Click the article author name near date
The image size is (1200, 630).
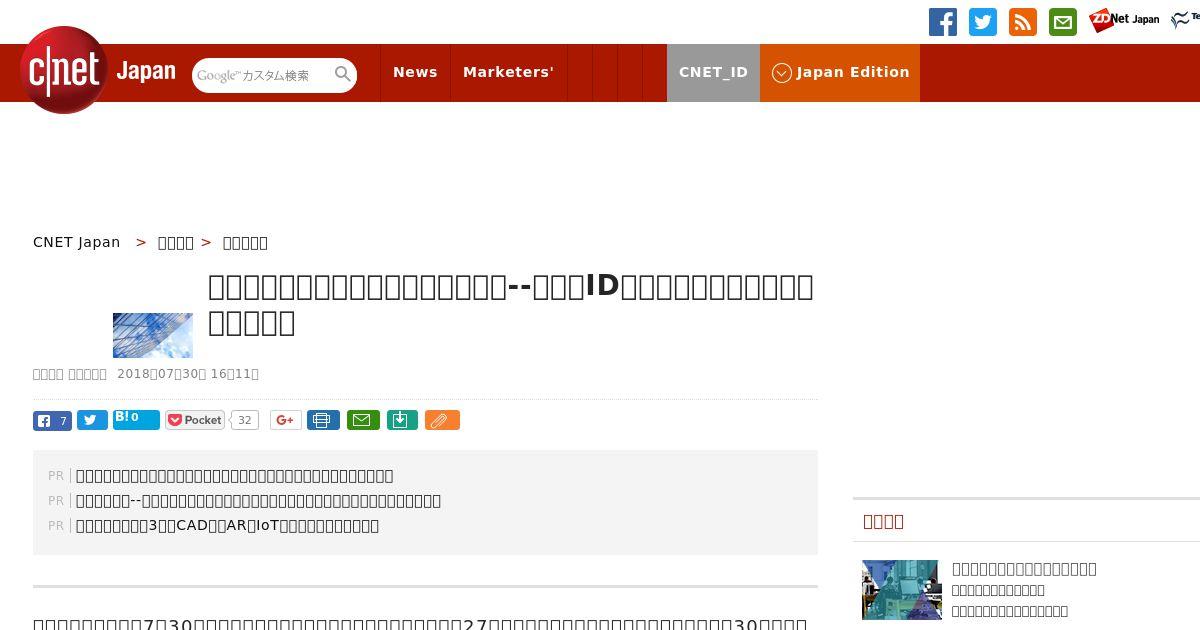[69, 374]
